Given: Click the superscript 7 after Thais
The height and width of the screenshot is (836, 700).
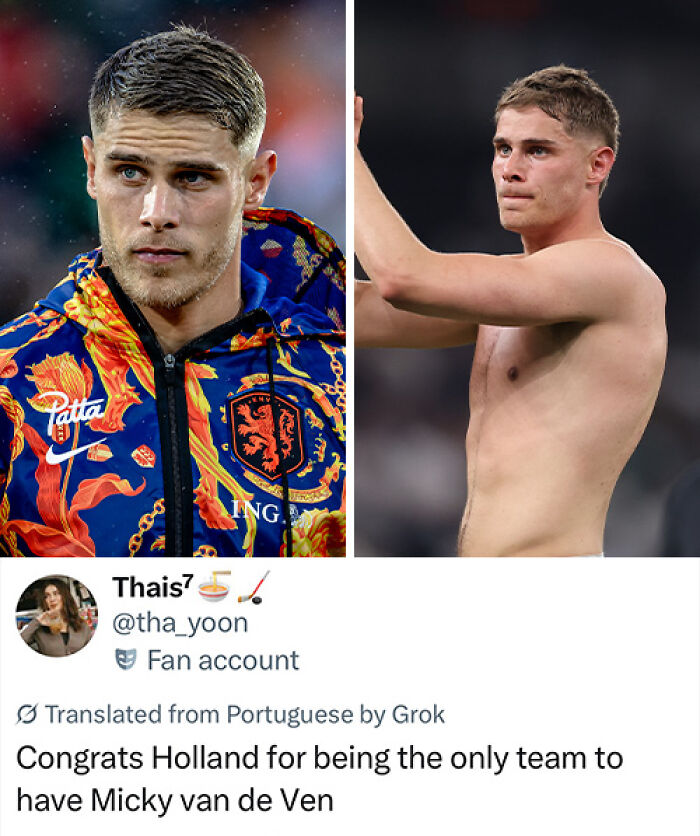Looking at the screenshot, I should point(187,581).
